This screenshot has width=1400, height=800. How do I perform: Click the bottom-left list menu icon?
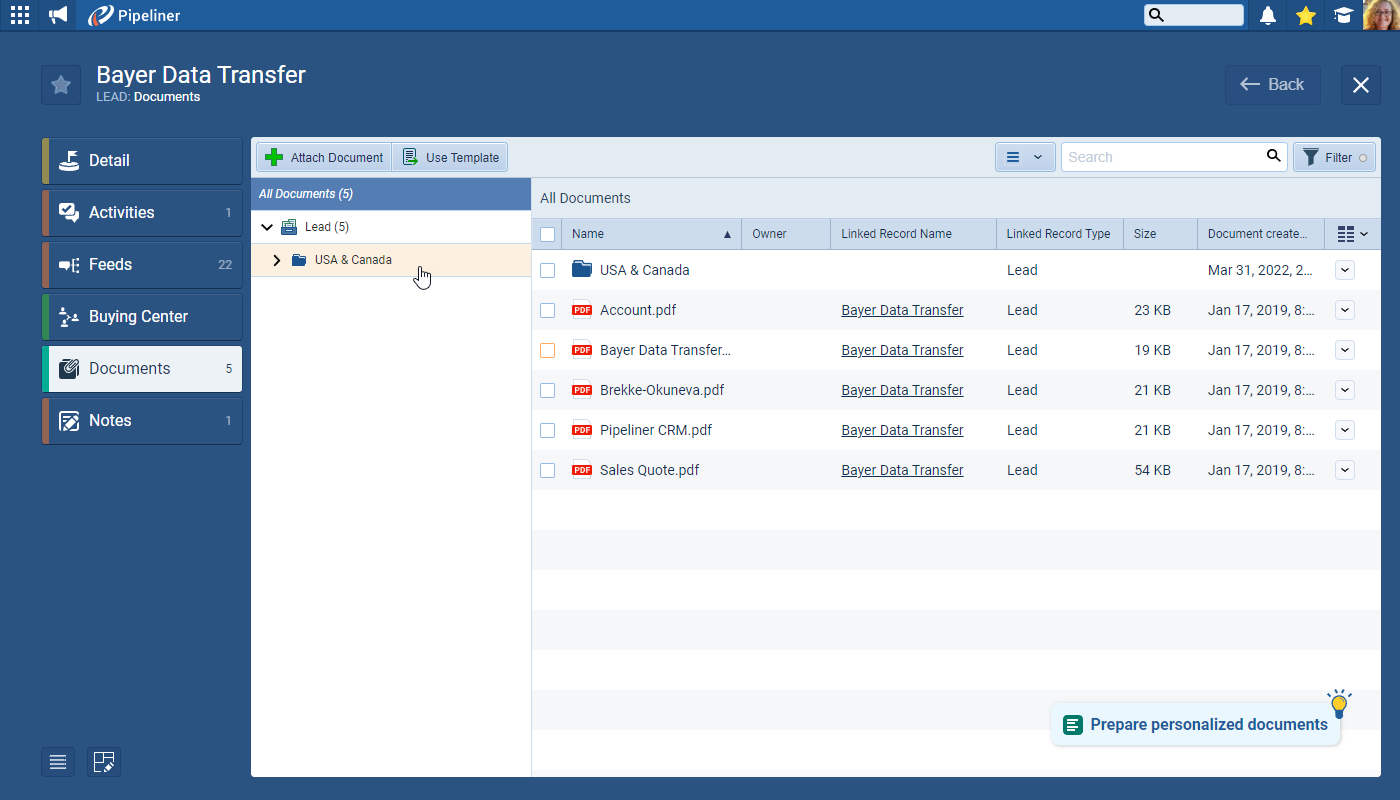tap(58, 762)
